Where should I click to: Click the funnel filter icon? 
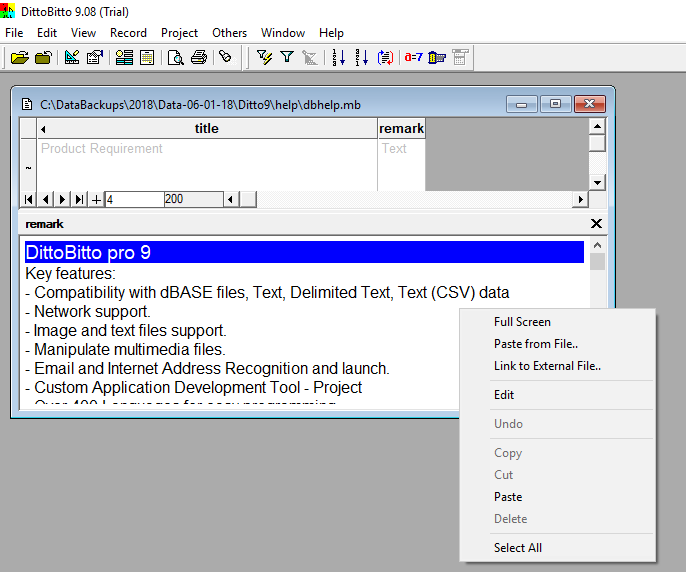tap(287, 57)
